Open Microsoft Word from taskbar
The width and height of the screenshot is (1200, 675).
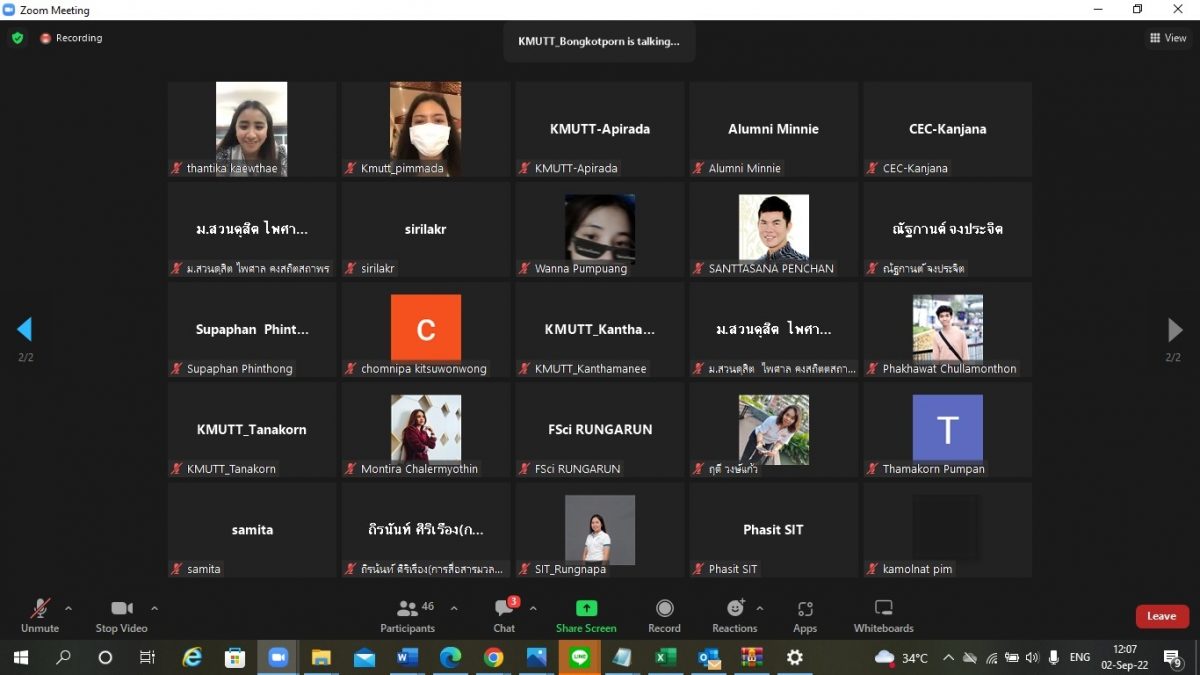click(407, 658)
